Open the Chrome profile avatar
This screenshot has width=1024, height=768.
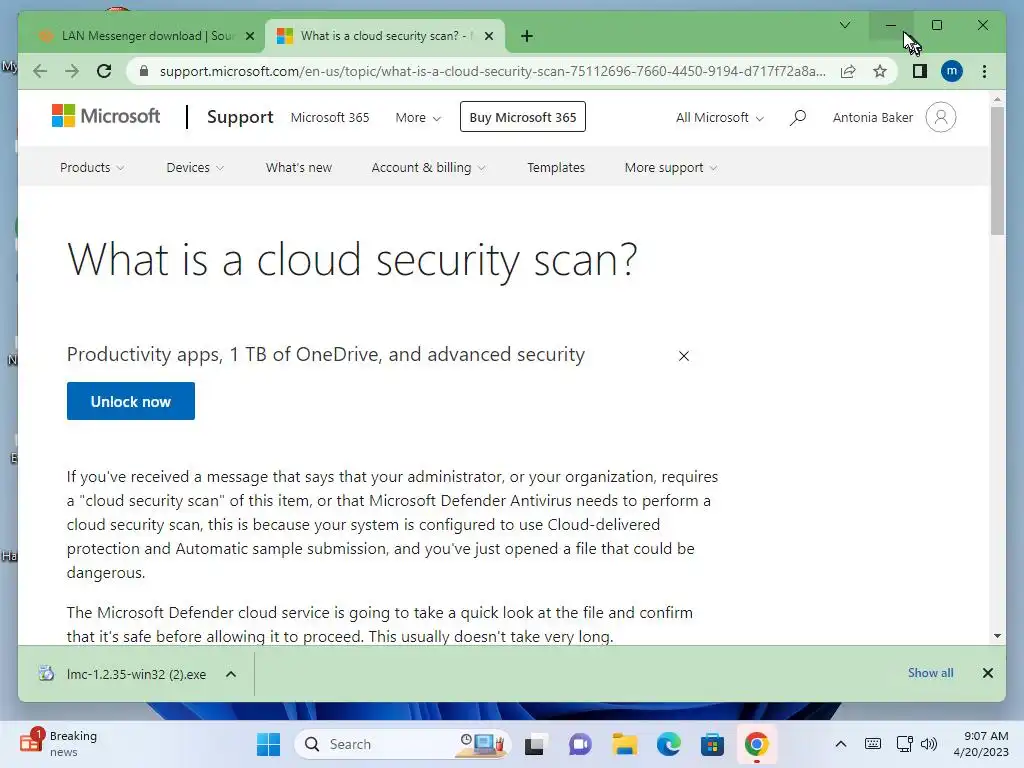click(x=952, y=71)
